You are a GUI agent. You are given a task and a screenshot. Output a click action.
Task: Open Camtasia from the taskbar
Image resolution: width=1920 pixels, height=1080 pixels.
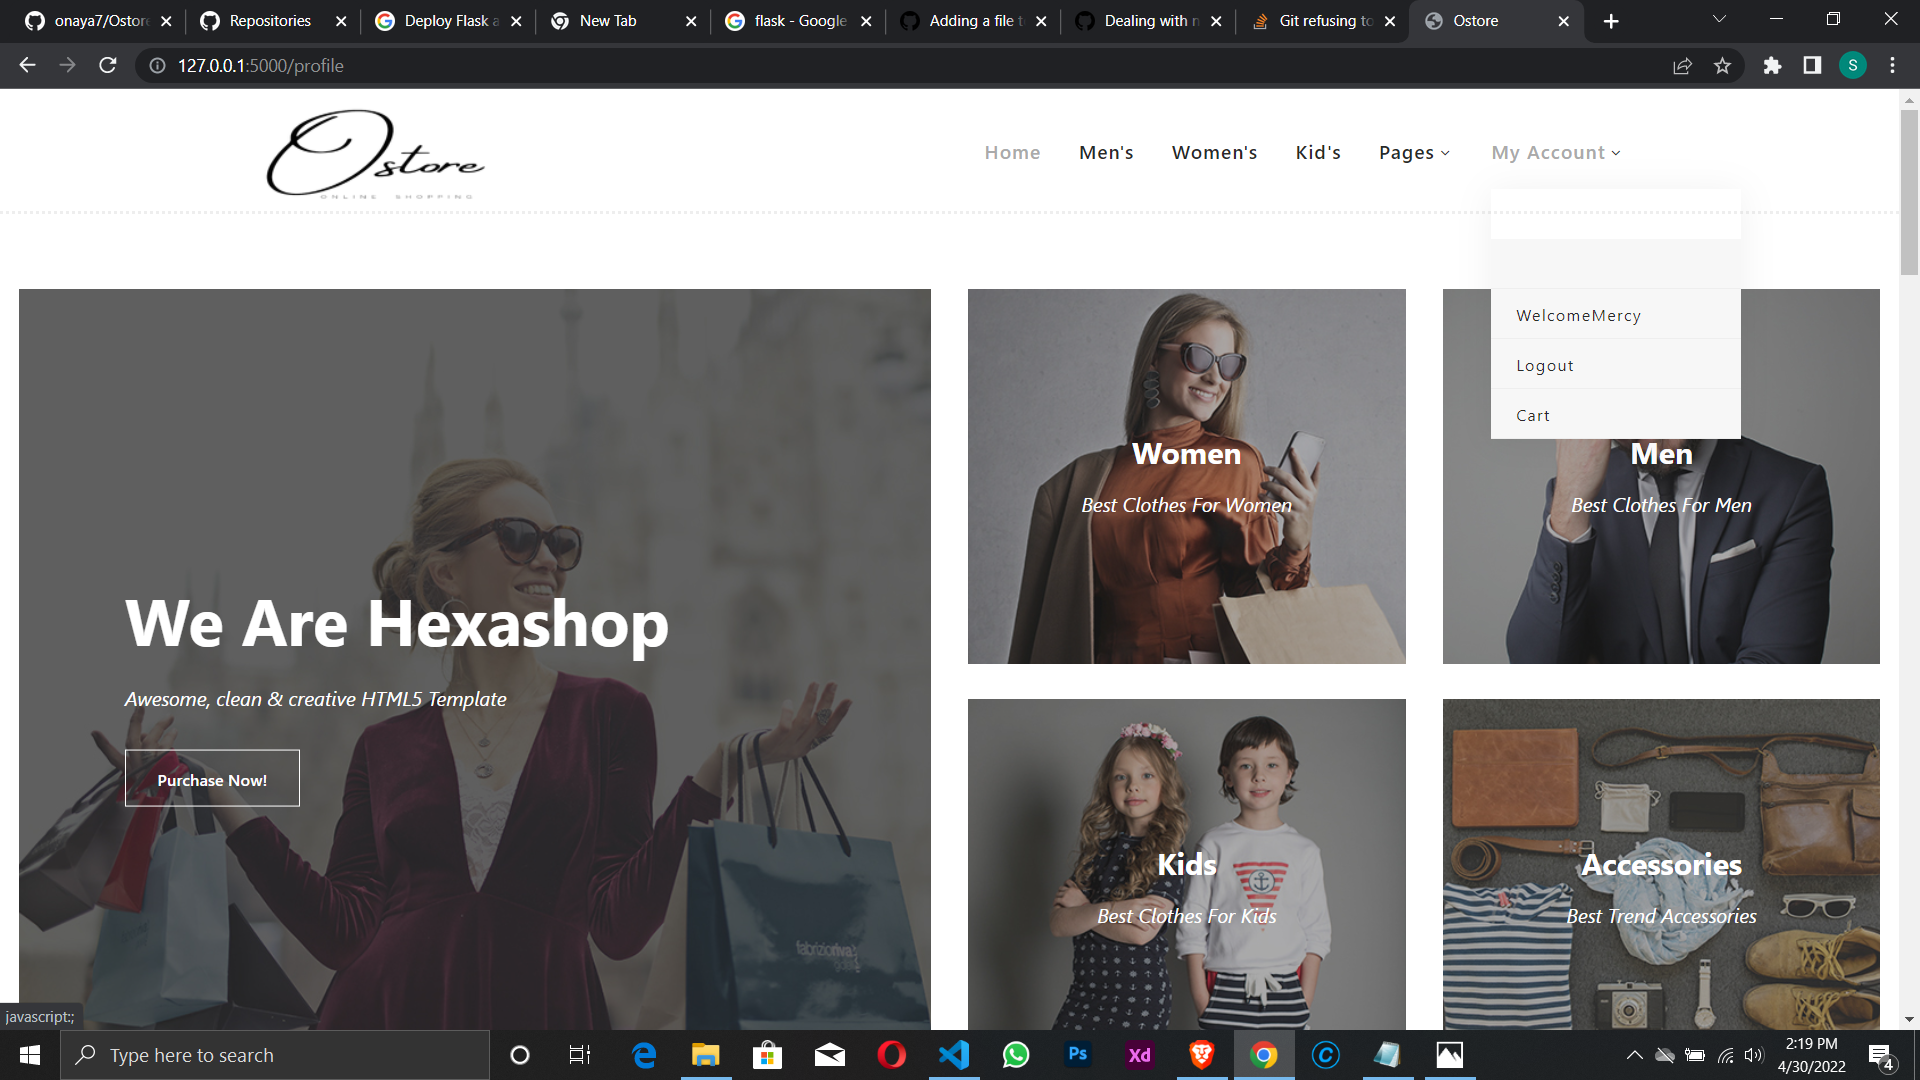(1325, 1054)
